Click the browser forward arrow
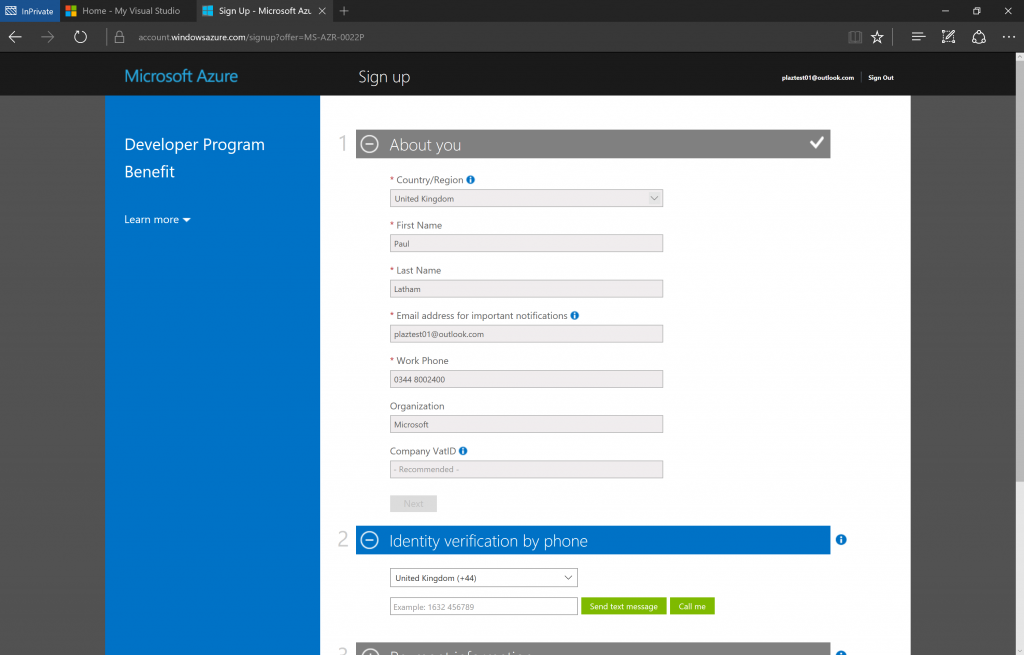Screen dimensions: 1024x655 48,37
